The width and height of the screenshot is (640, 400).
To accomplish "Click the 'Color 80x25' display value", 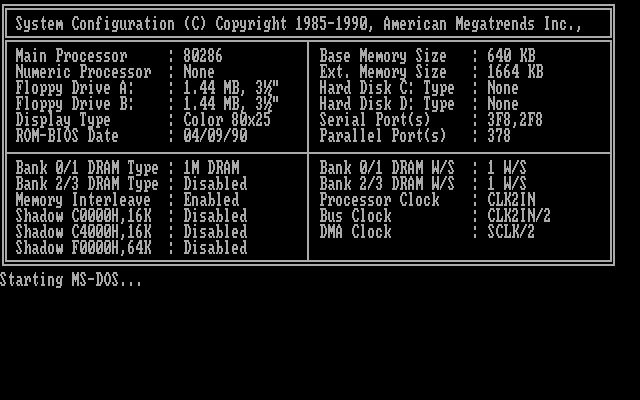I will click(x=227, y=120).
